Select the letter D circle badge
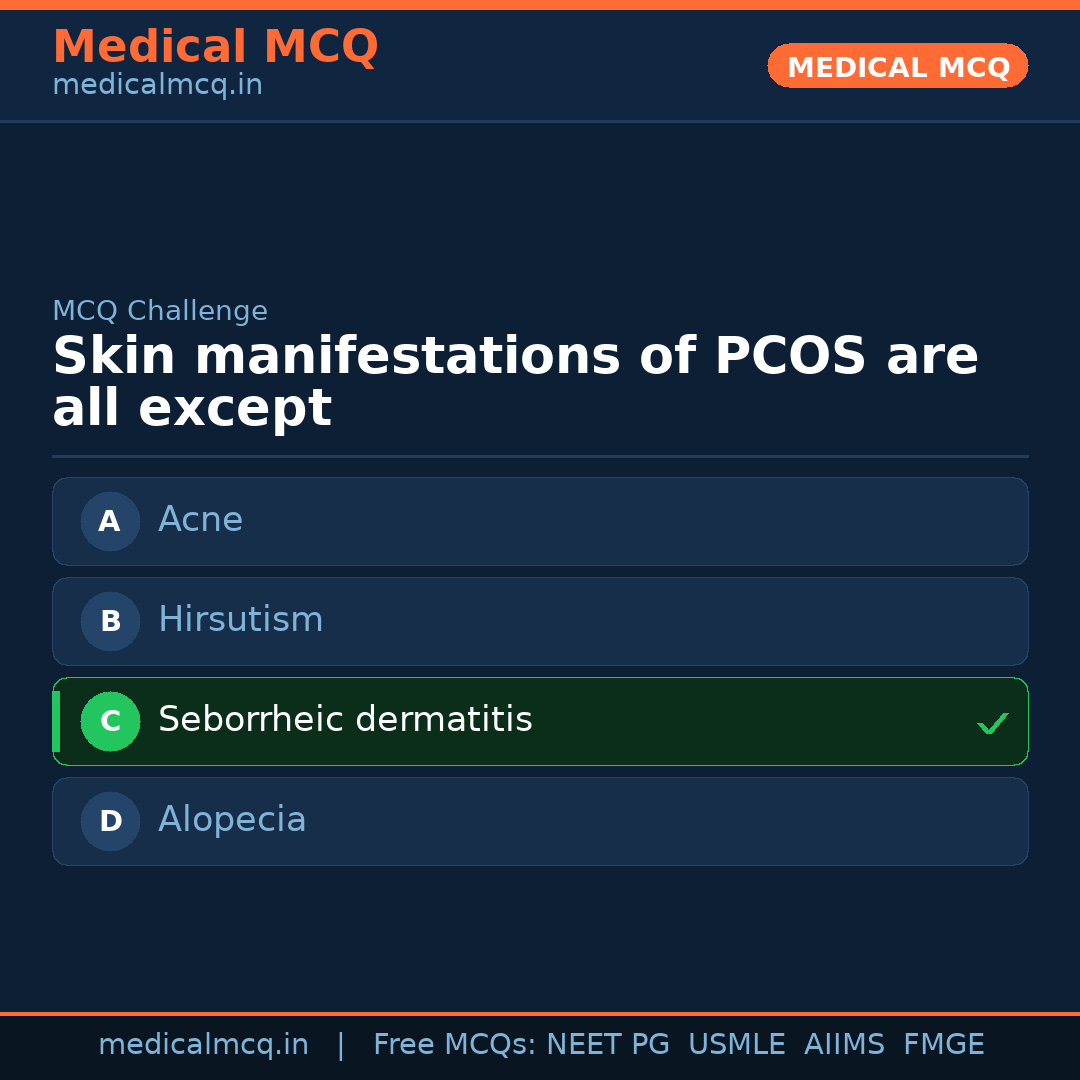 coord(110,821)
